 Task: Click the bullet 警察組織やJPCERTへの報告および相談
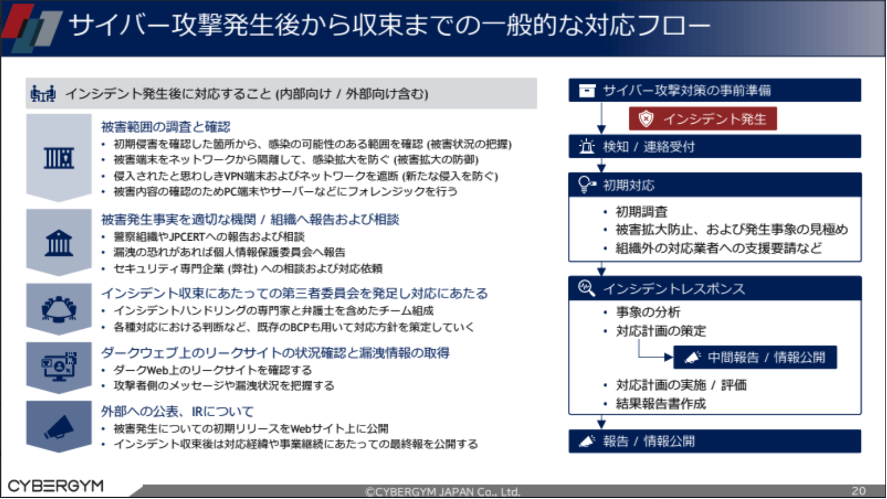coord(209,236)
